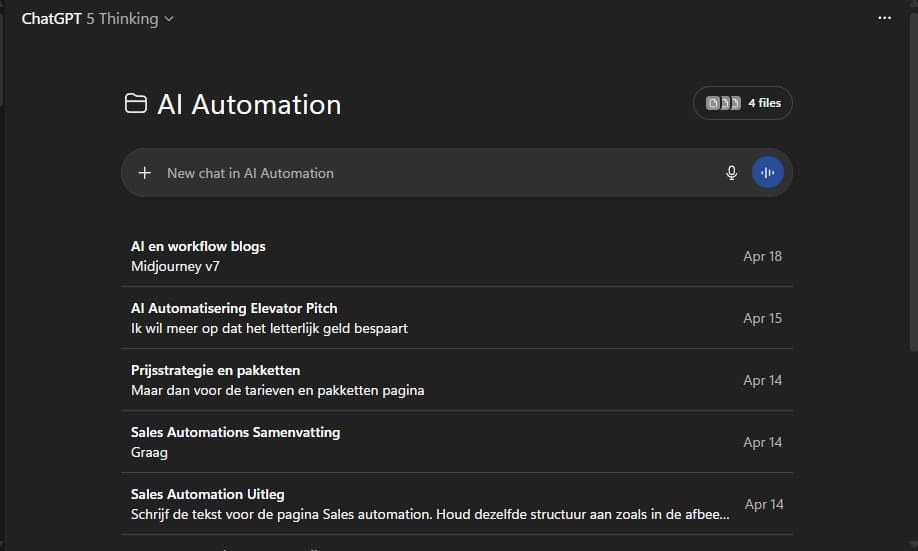Click the folder icon beside AI Automation
The height and width of the screenshot is (551, 918).
point(135,104)
